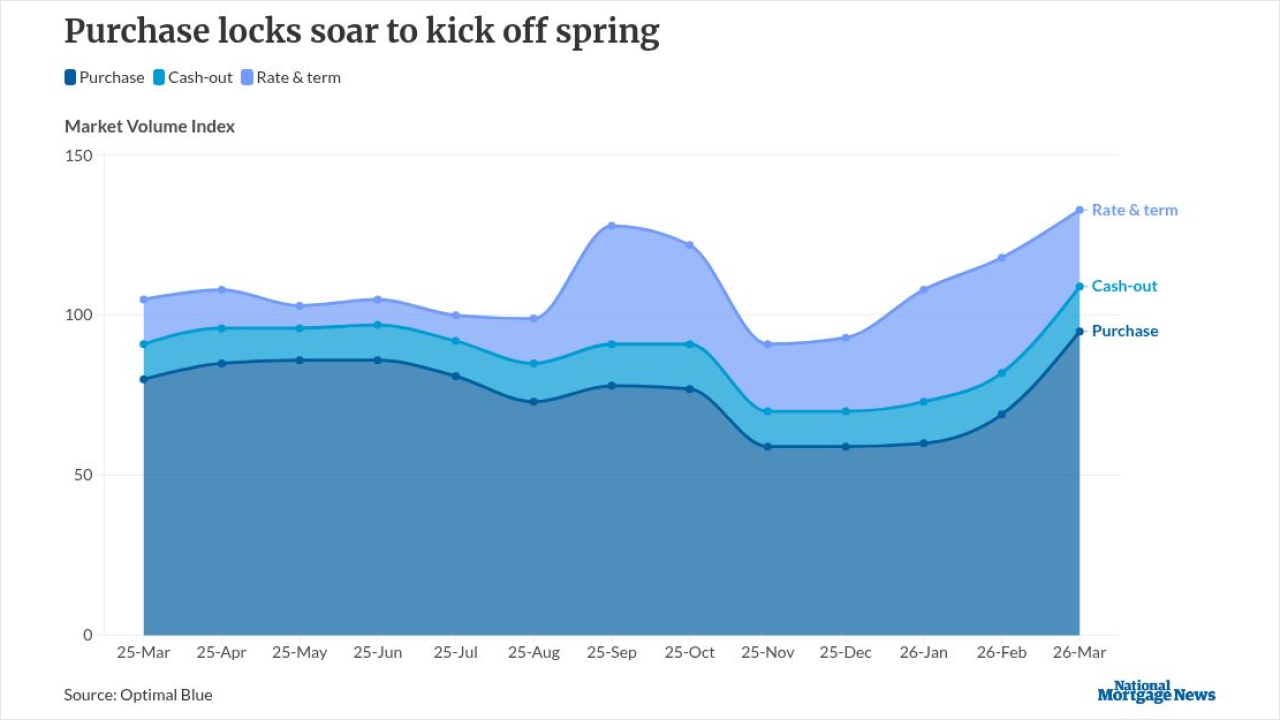Click the Rate & term legend swatch
This screenshot has width=1280, height=720.
(x=247, y=77)
